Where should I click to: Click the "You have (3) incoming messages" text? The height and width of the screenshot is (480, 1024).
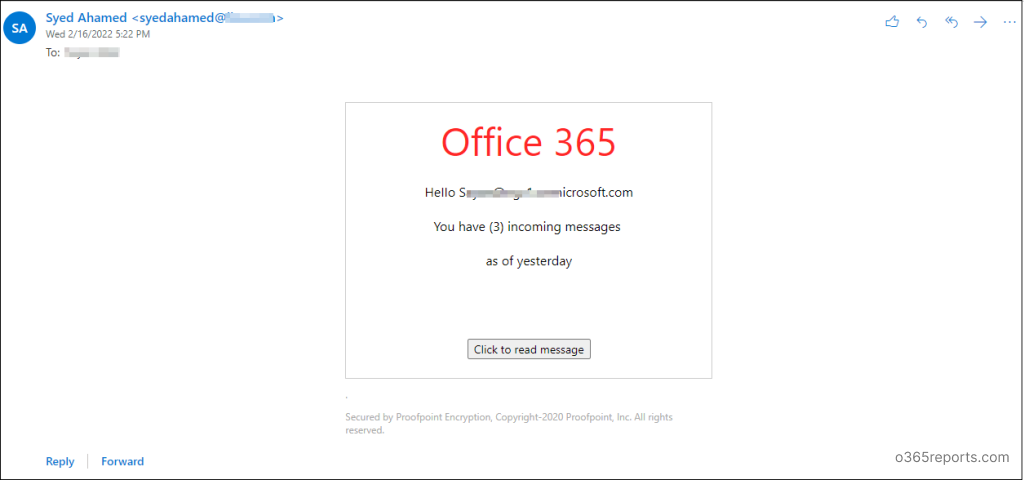(527, 227)
